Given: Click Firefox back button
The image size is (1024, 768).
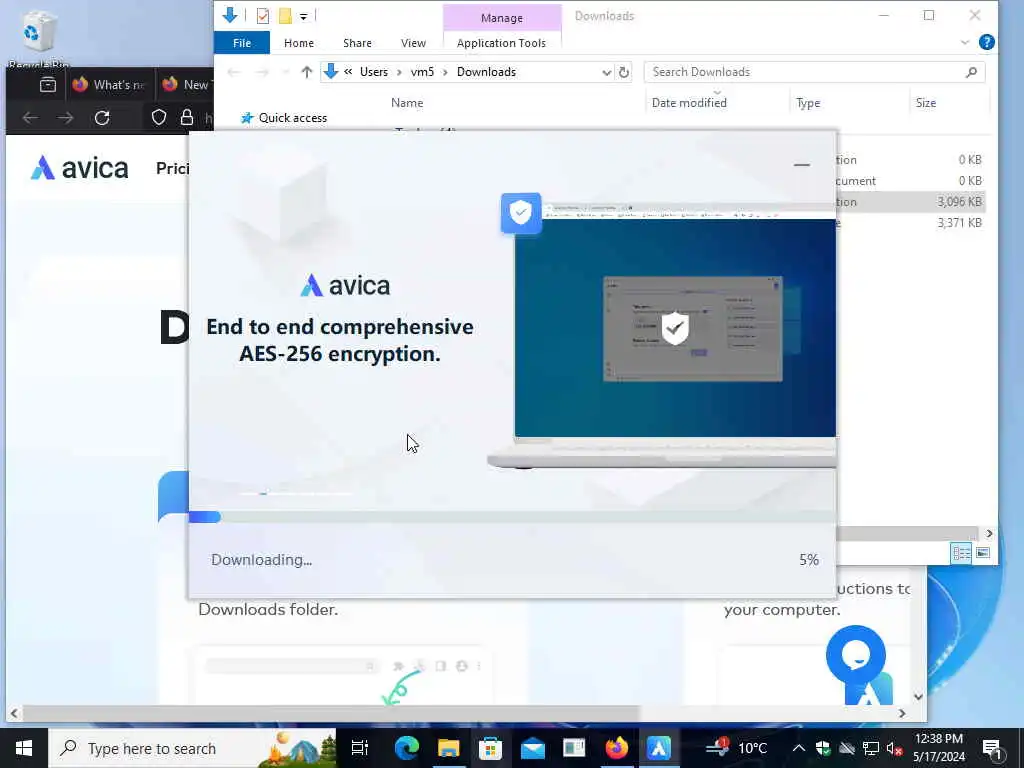Looking at the screenshot, I should [x=30, y=118].
